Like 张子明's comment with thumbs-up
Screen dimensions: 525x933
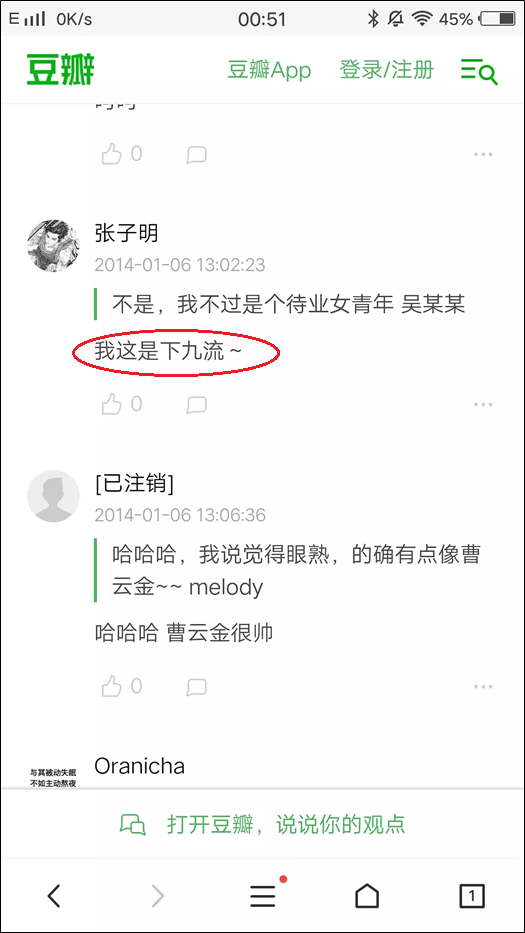click(121, 405)
